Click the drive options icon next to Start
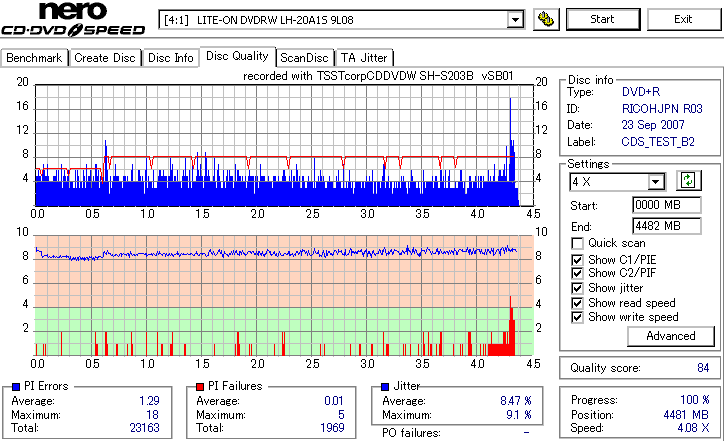This screenshot has width=724, height=441. (x=546, y=19)
